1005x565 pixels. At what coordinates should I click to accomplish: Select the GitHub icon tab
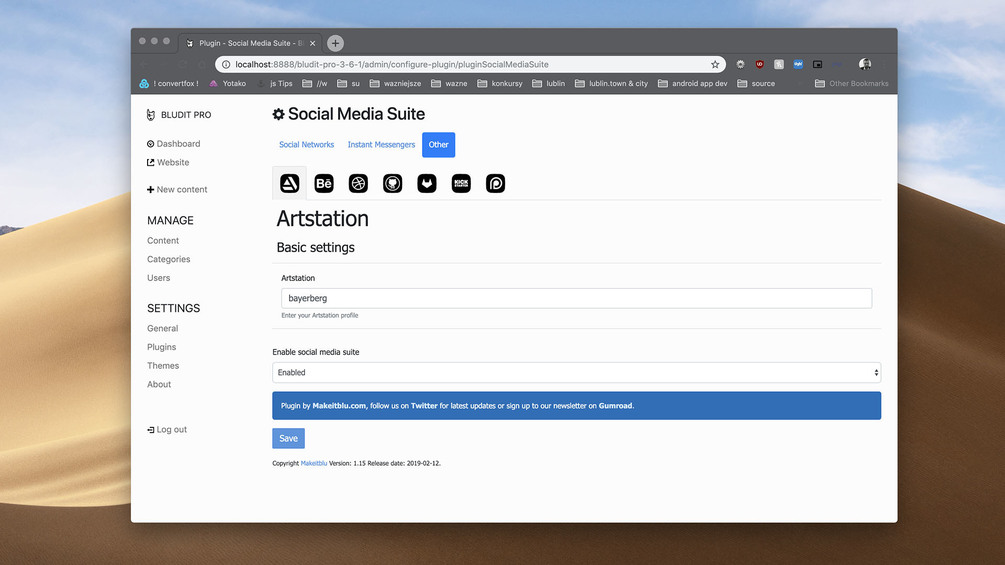[x=392, y=184]
